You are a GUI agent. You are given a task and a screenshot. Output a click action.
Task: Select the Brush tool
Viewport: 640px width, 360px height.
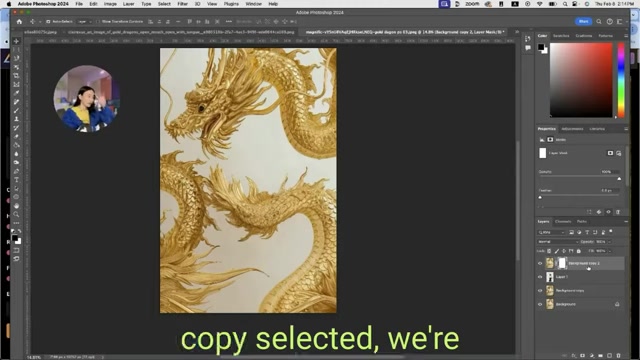tap(16, 111)
